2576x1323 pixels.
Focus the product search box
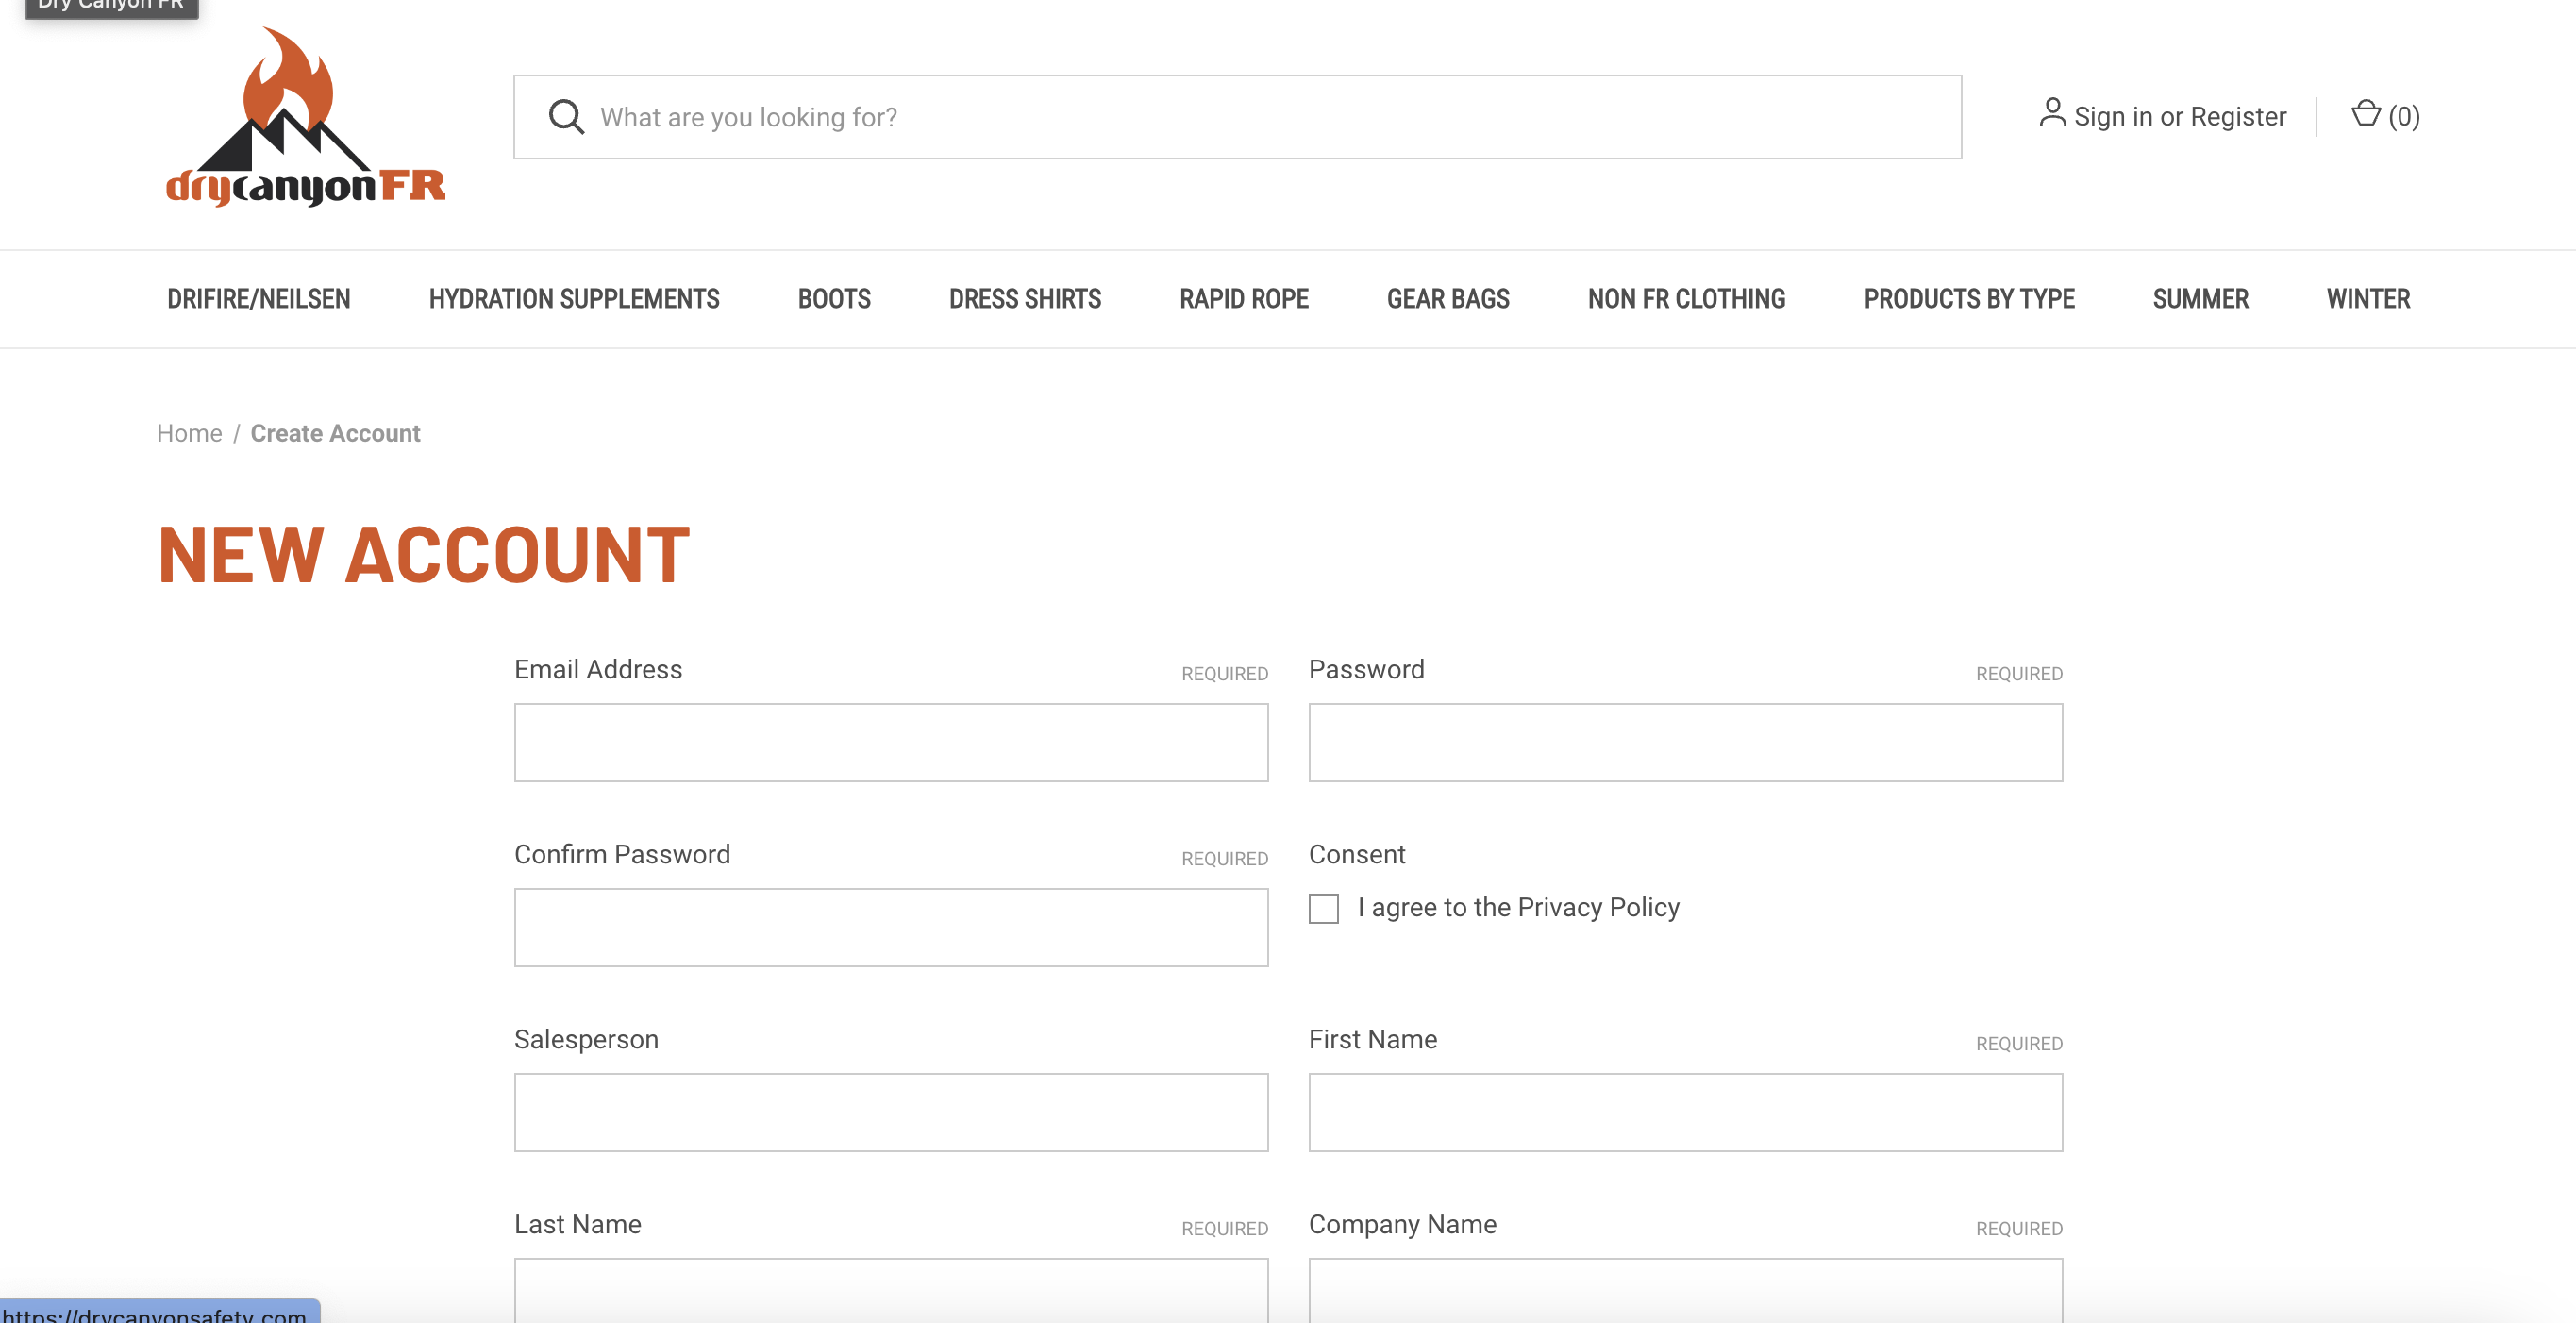[1237, 117]
